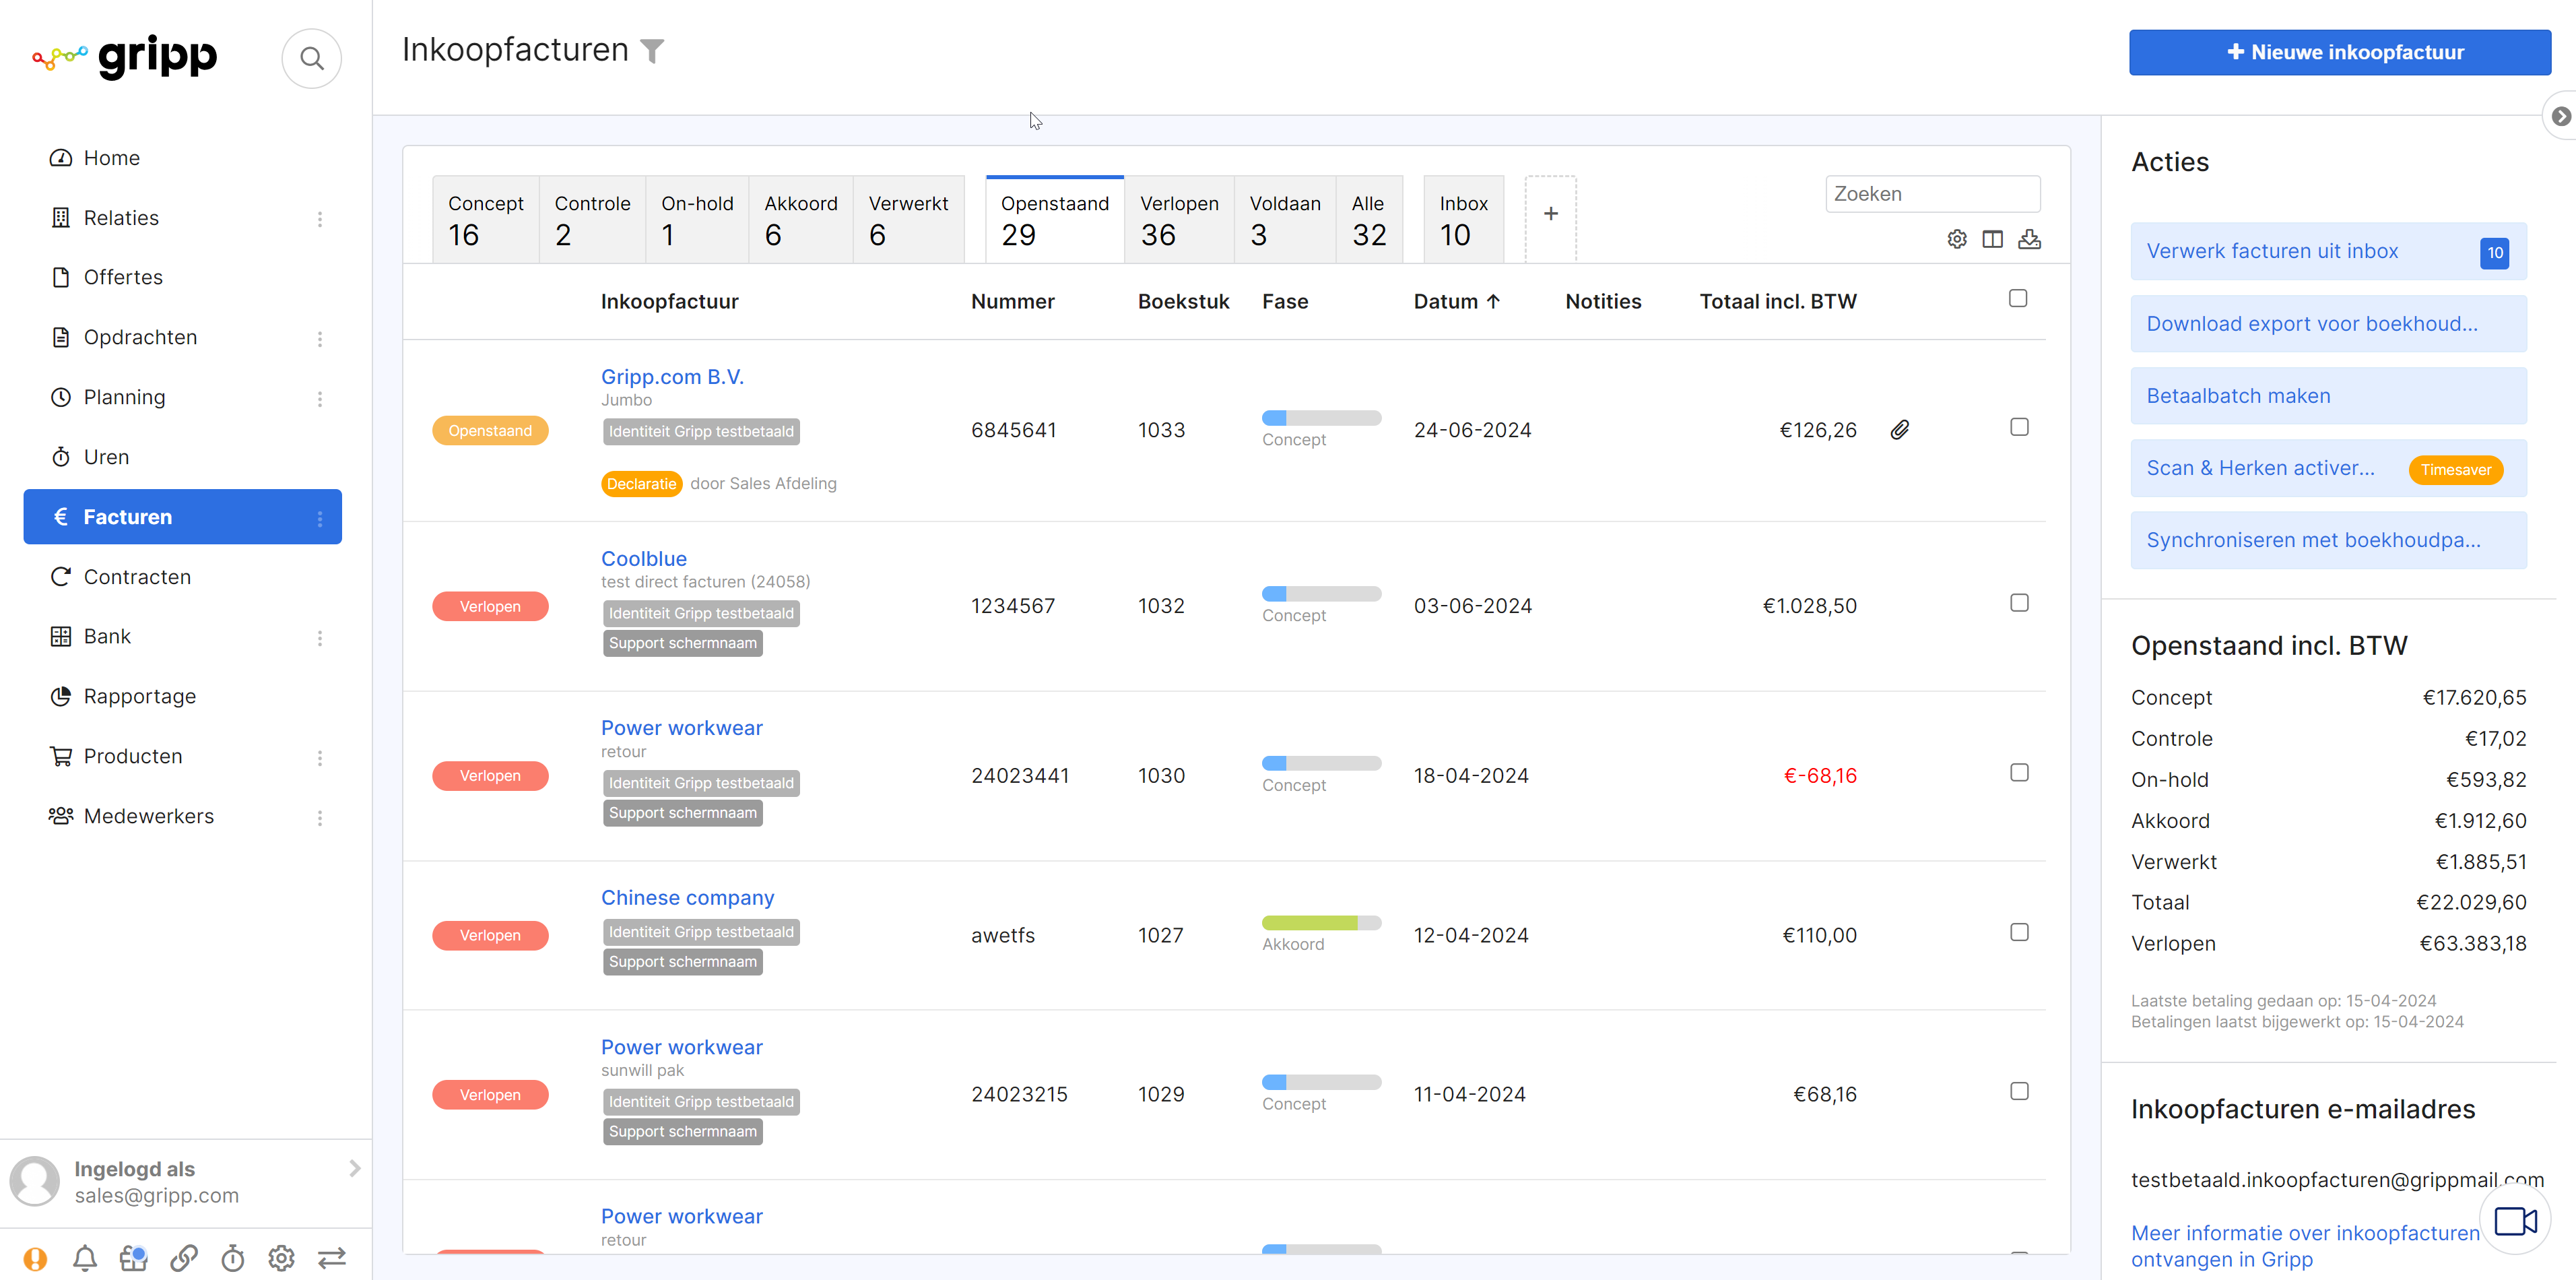
Task: Click the Timesaver badge
Action: (2456, 470)
